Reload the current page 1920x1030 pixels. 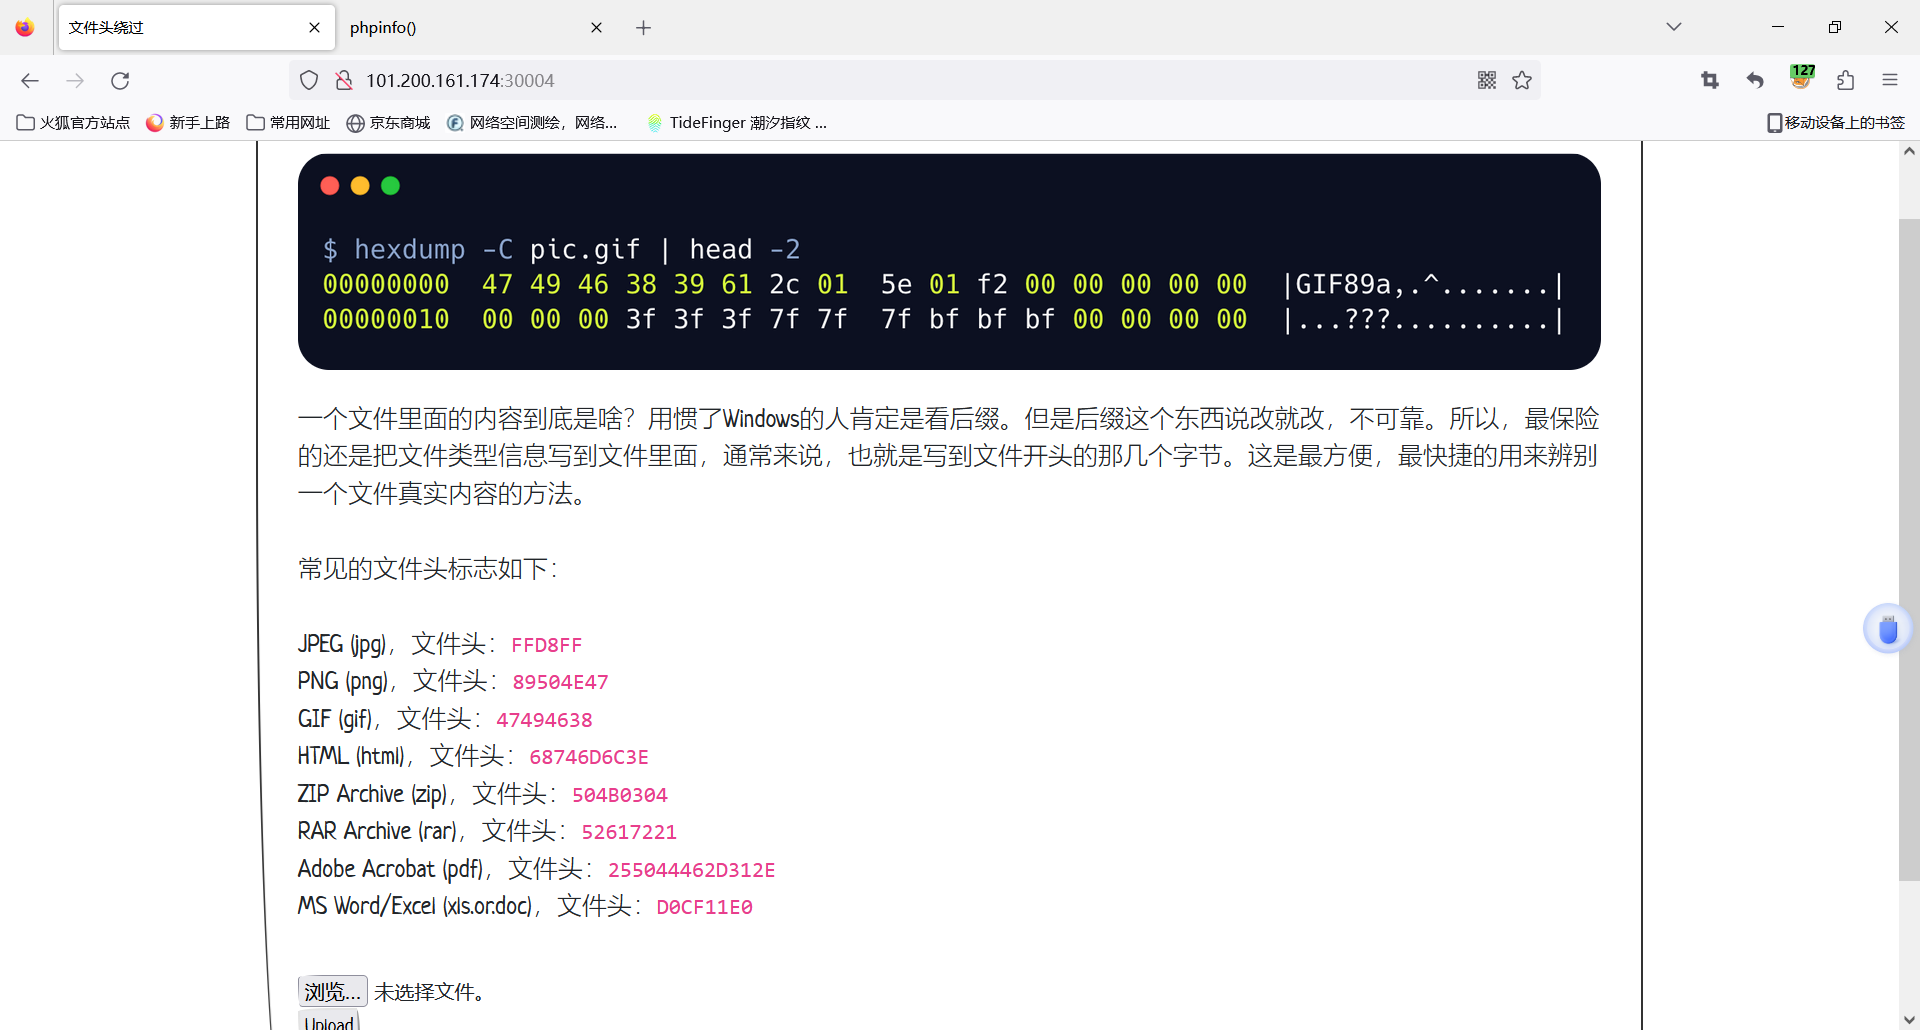pos(120,81)
